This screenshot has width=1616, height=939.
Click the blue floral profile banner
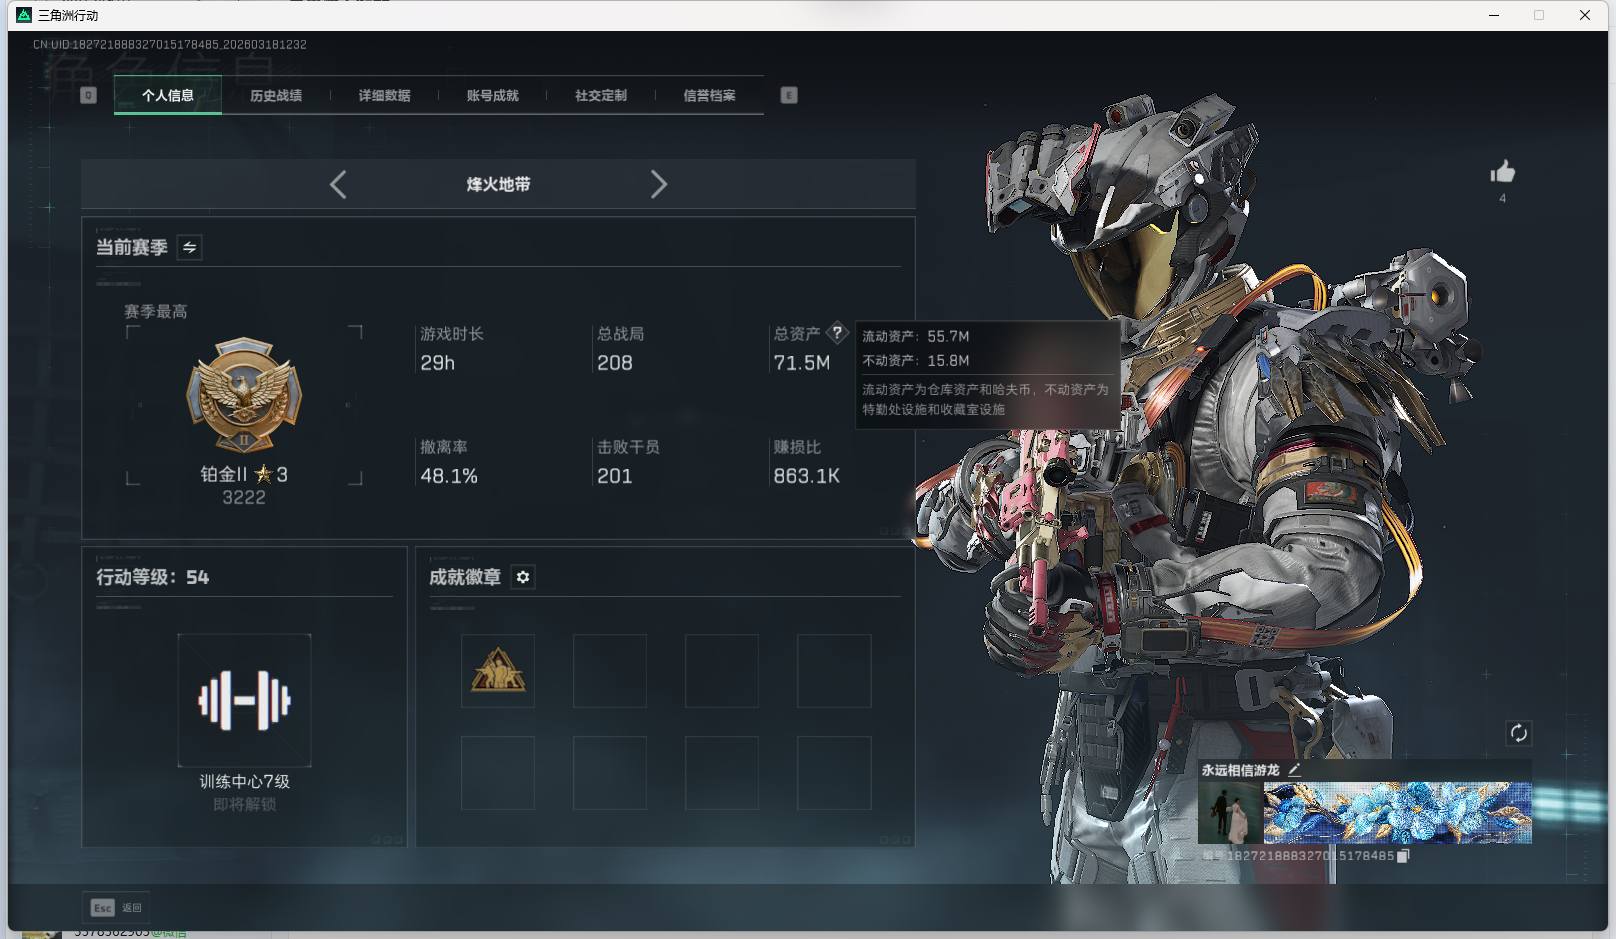tap(1397, 813)
